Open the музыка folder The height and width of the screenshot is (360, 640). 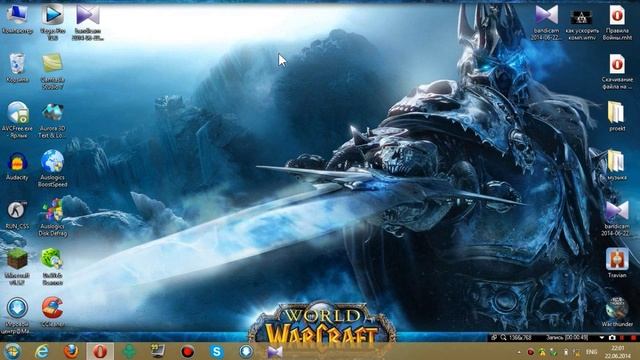tap(617, 165)
